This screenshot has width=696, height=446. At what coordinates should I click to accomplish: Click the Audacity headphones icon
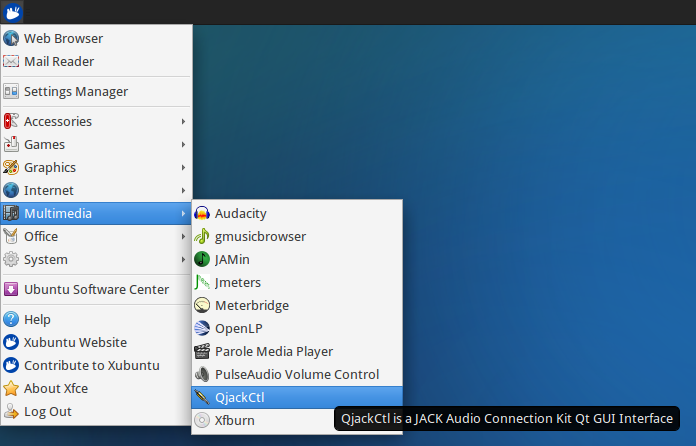[203, 214]
